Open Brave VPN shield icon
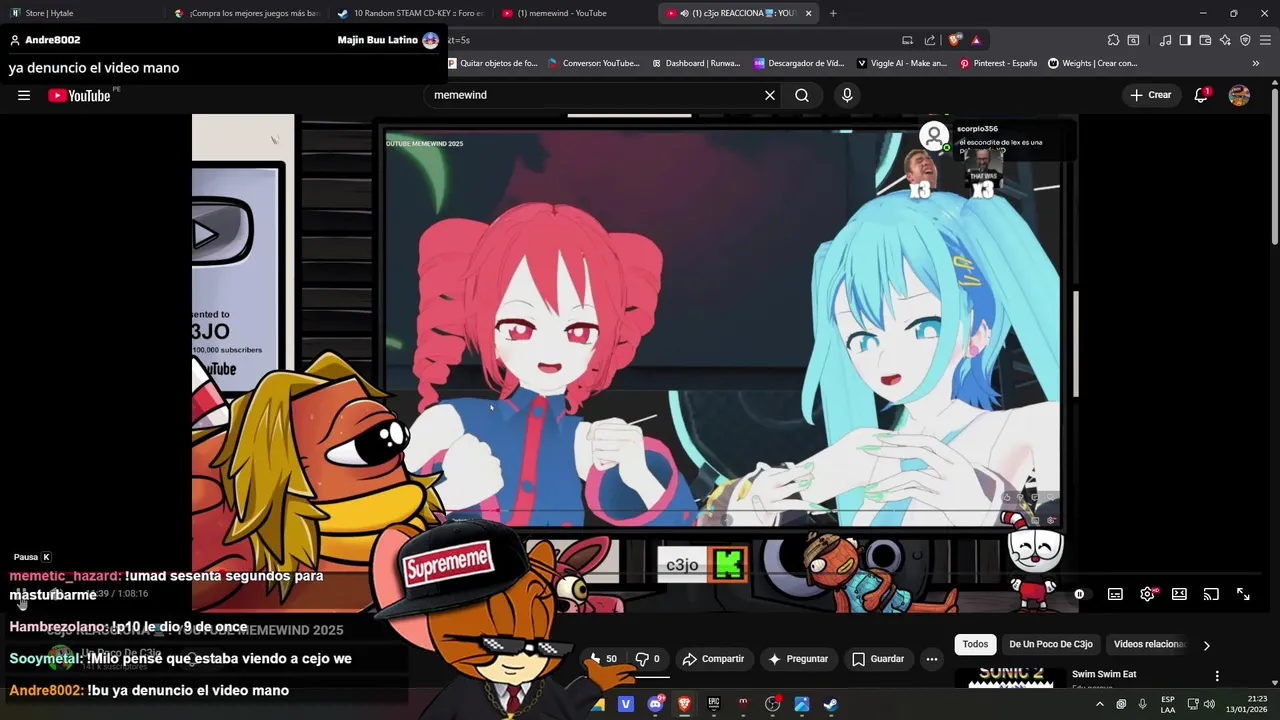 tap(1245, 40)
